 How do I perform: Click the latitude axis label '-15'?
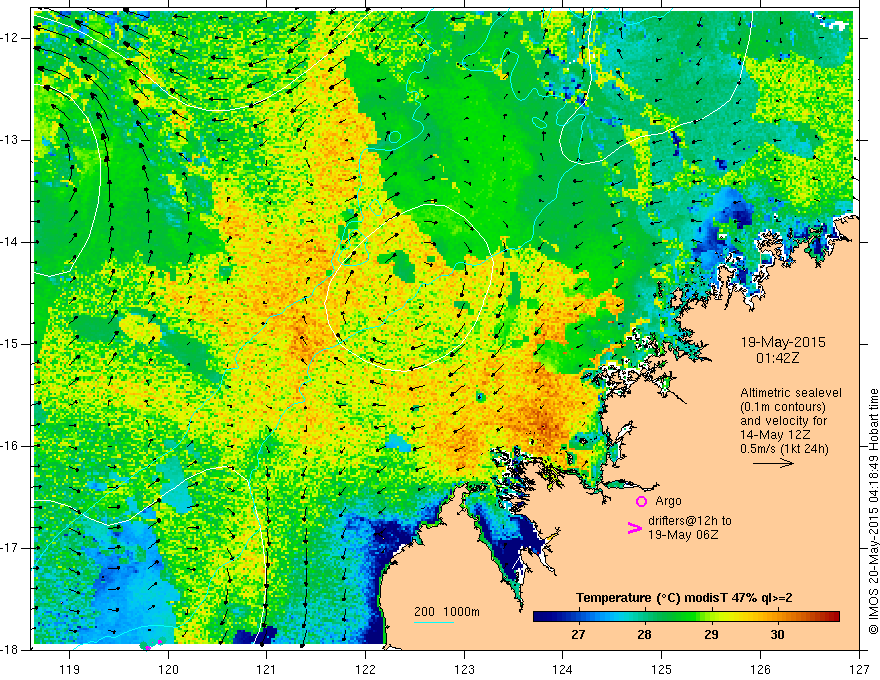click(x=10, y=343)
